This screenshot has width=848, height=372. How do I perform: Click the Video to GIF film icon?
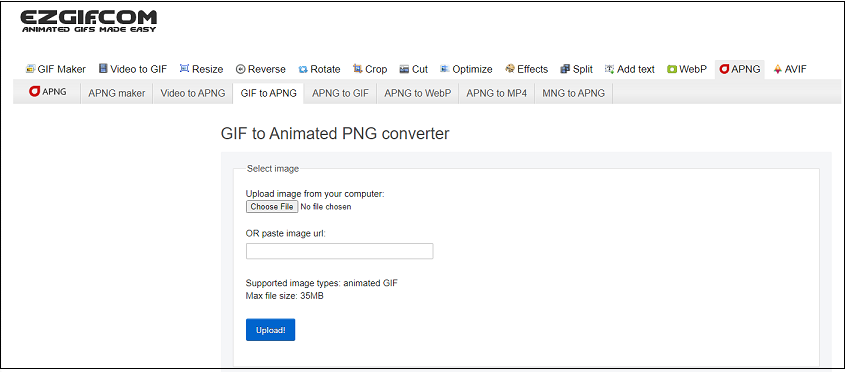(103, 69)
